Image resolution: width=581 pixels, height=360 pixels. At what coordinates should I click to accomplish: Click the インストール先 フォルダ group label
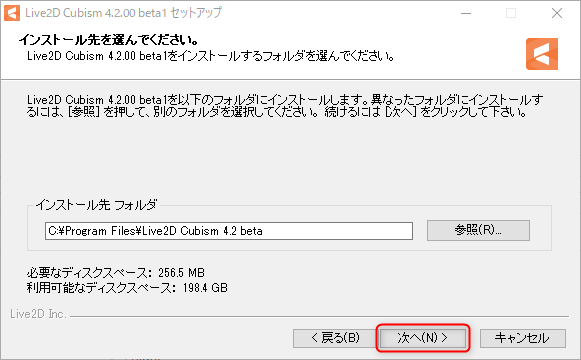point(96,204)
